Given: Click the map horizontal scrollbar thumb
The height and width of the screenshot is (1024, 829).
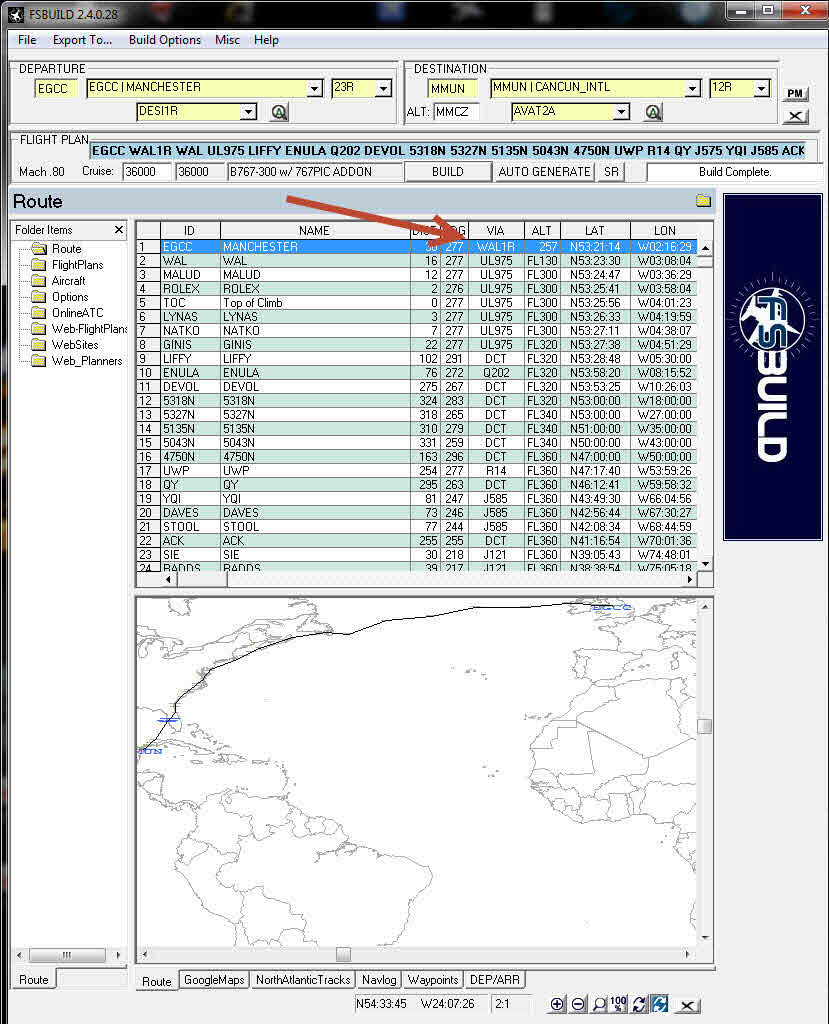Looking at the screenshot, I should click(344, 954).
